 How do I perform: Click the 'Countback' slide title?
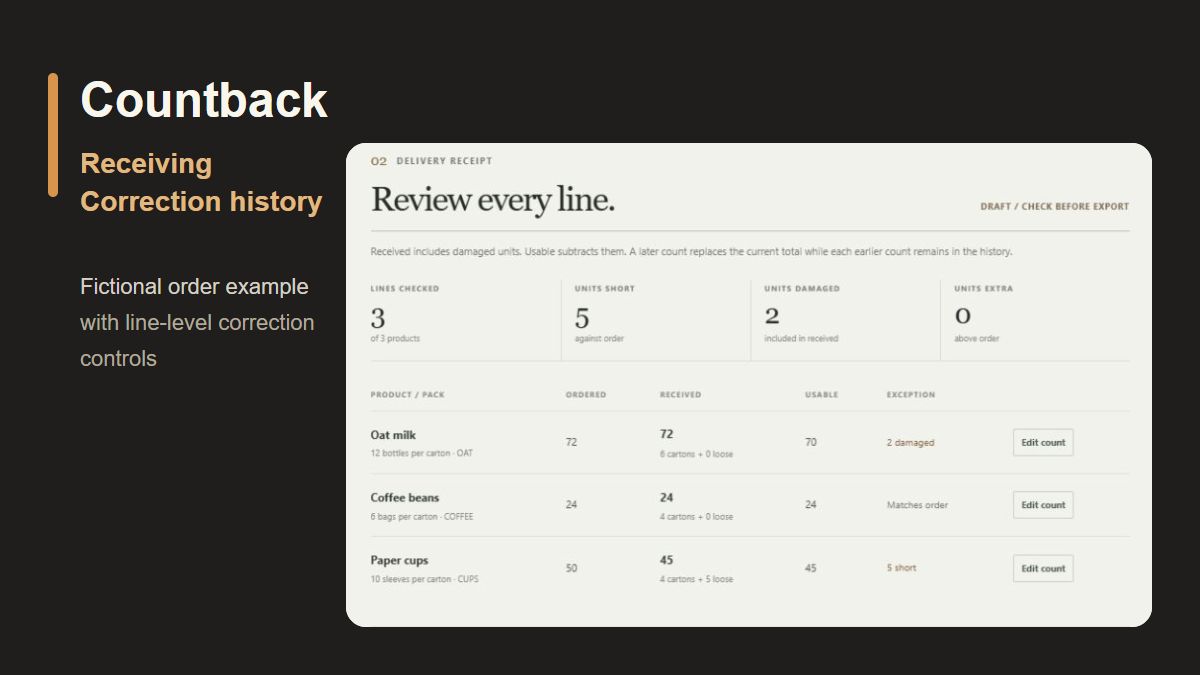click(204, 100)
